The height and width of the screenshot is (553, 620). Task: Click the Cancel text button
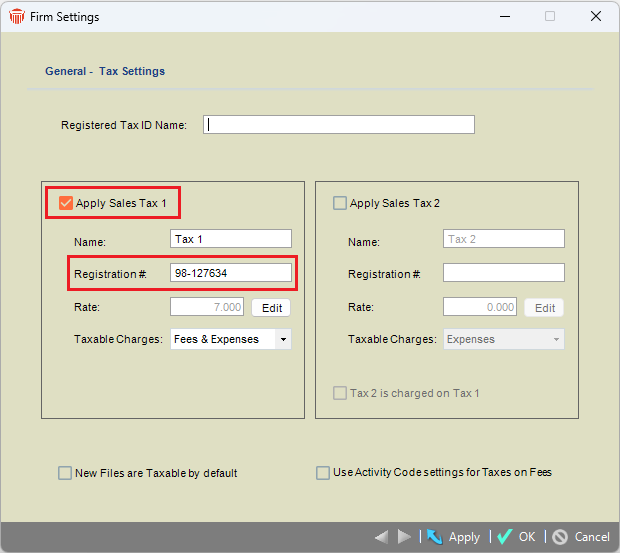click(x=592, y=537)
